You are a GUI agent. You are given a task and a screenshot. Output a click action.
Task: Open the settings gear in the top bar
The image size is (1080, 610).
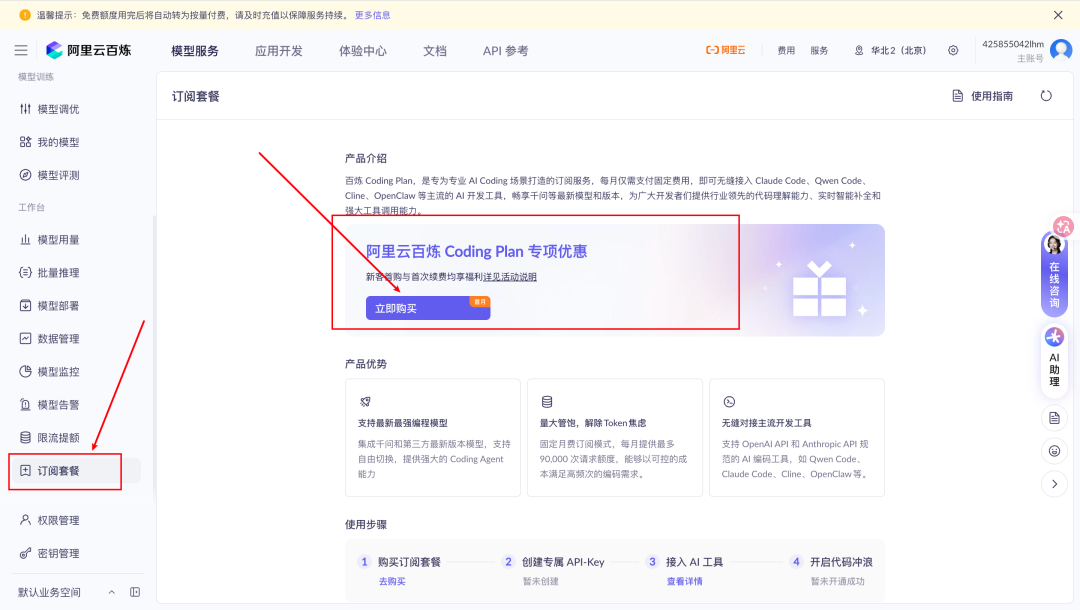tap(953, 49)
